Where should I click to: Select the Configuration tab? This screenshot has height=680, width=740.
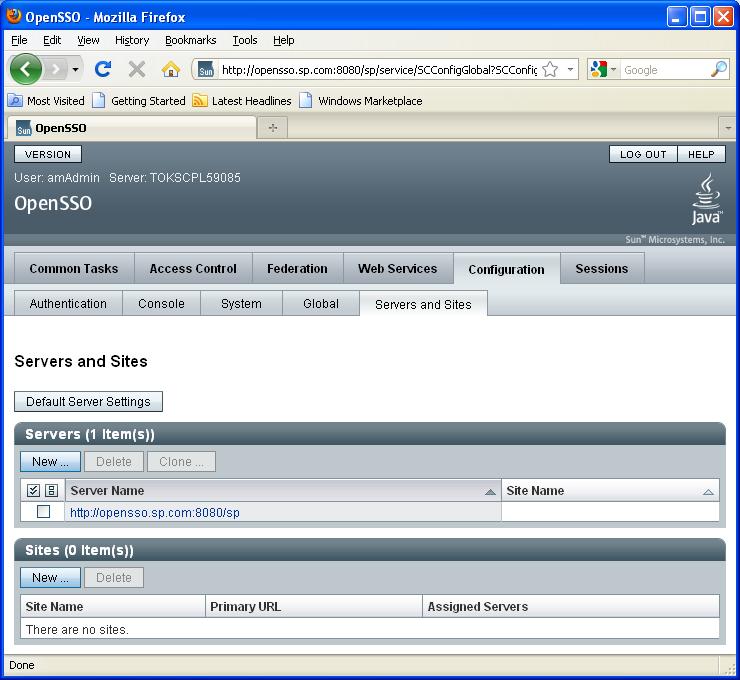[x=506, y=269]
